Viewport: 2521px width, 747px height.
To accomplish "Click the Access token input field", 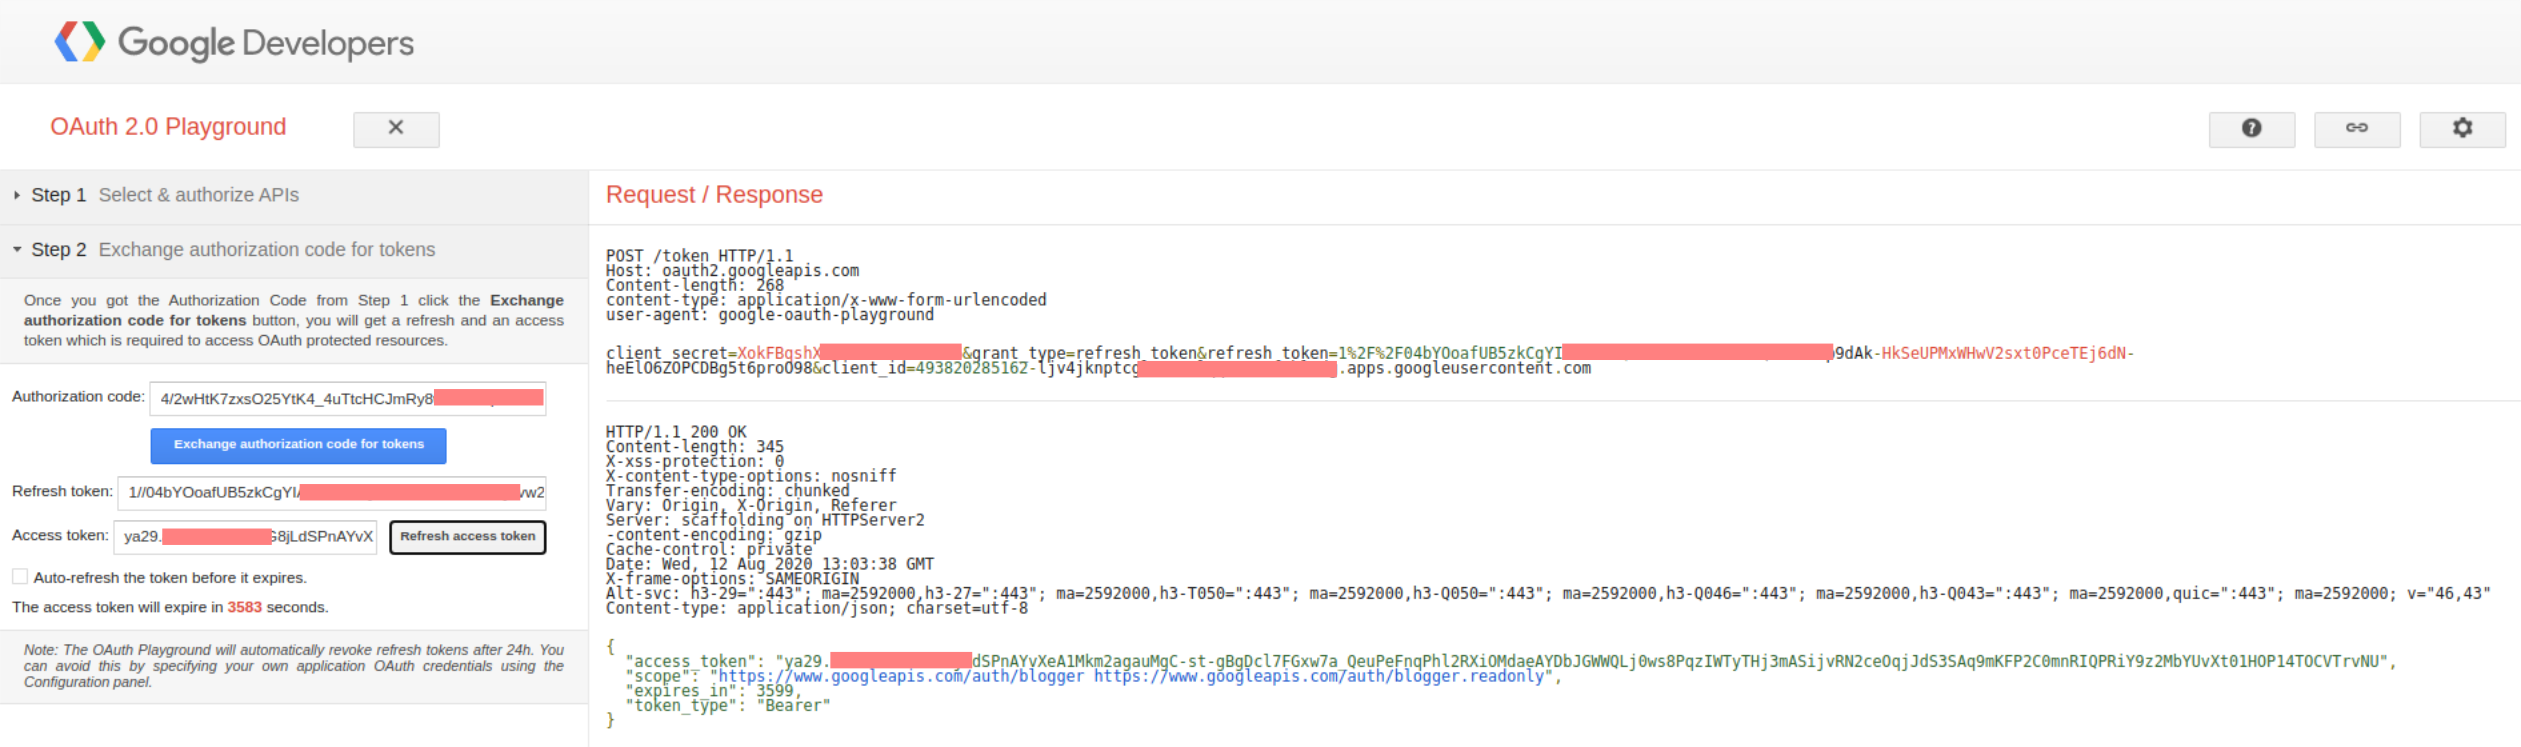I will (246, 537).
